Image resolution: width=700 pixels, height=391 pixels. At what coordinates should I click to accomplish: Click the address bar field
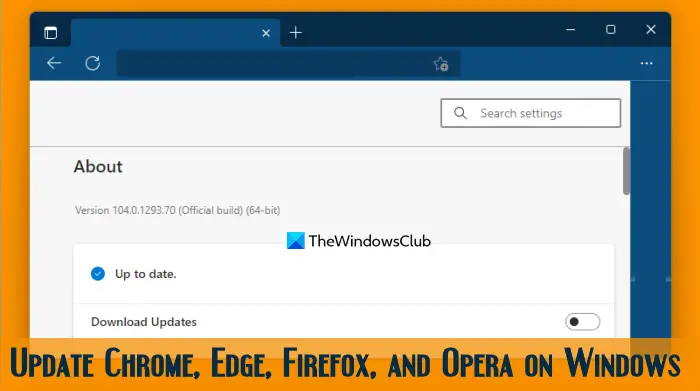288,64
